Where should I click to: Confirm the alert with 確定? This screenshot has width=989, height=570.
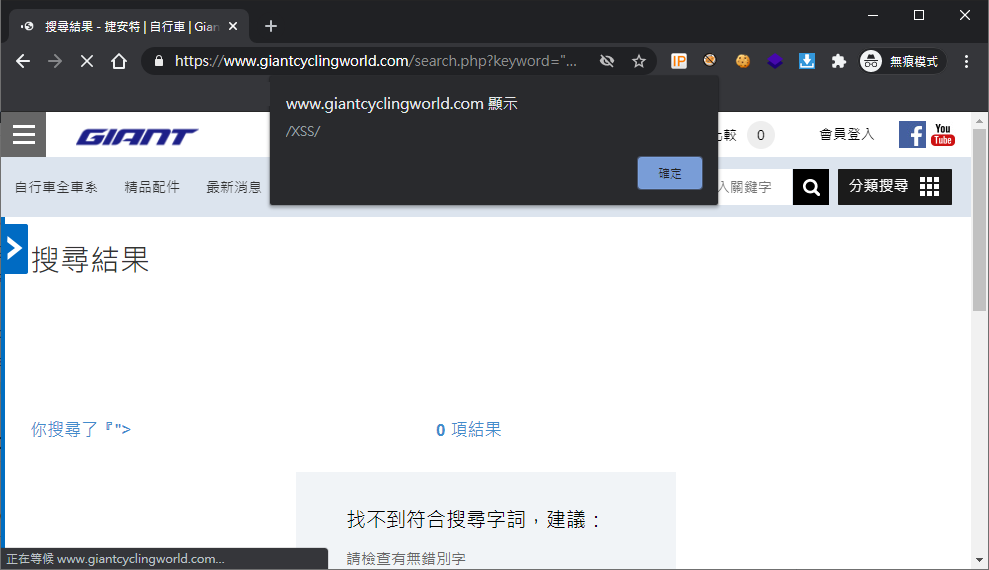click(x=669, y=173)
